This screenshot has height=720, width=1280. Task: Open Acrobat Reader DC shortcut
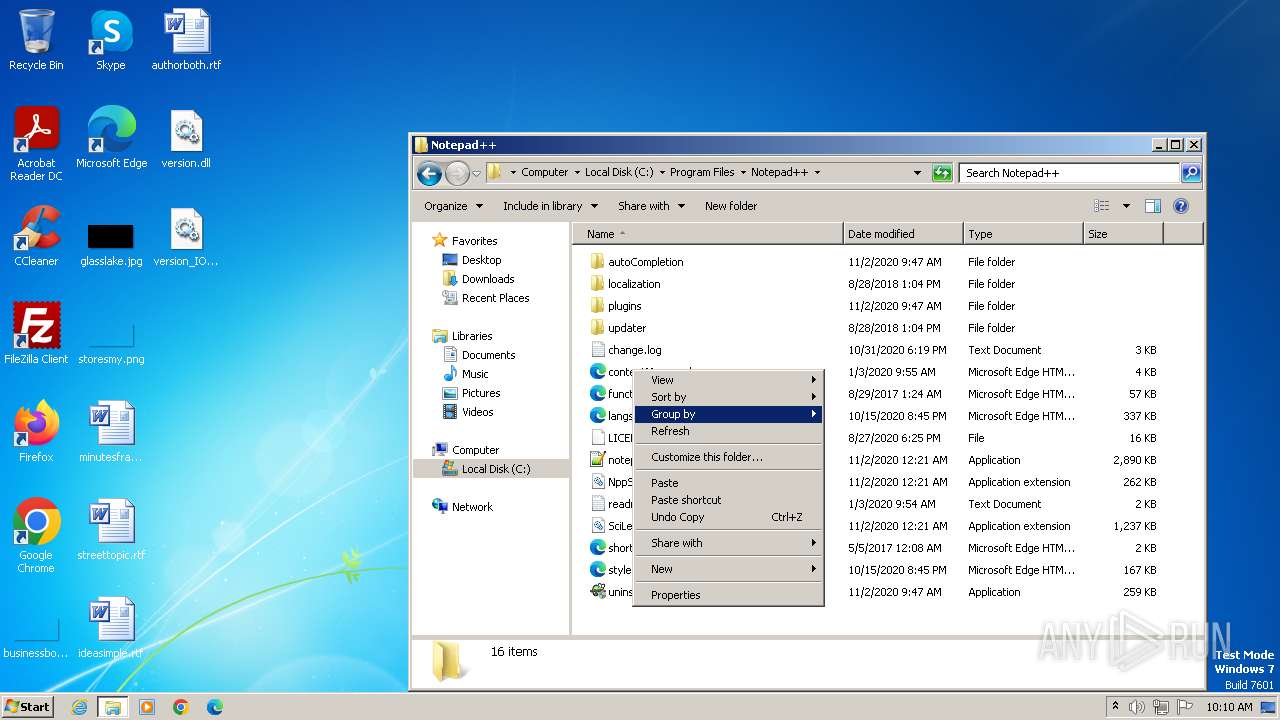click(x=36, y=143)
